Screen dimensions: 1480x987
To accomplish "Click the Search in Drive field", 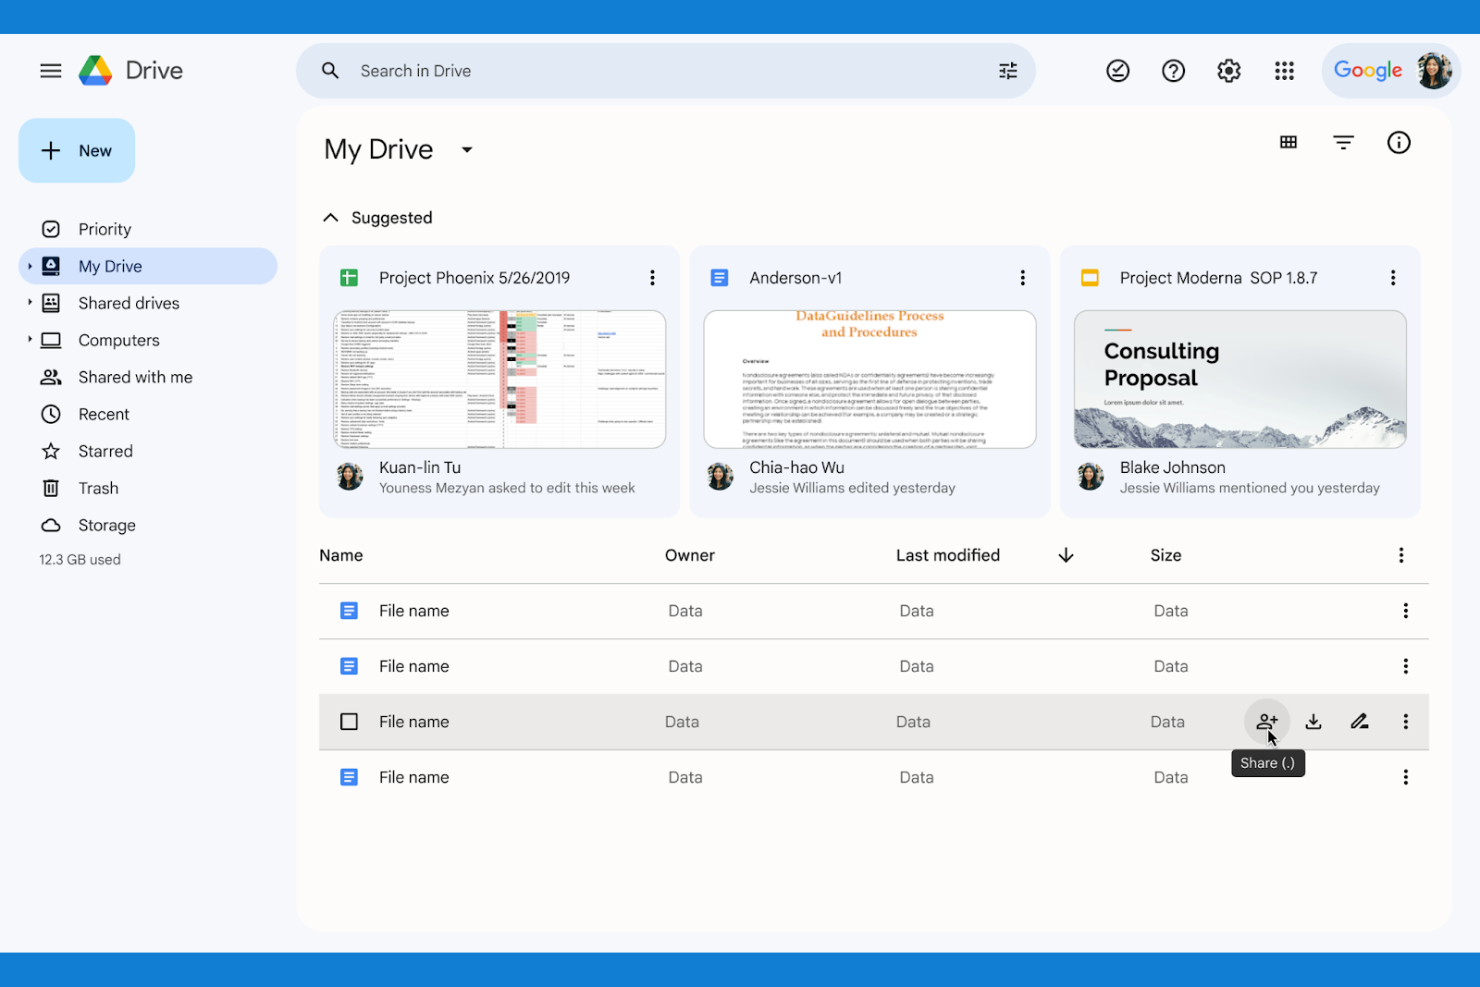I will [600, 70].
